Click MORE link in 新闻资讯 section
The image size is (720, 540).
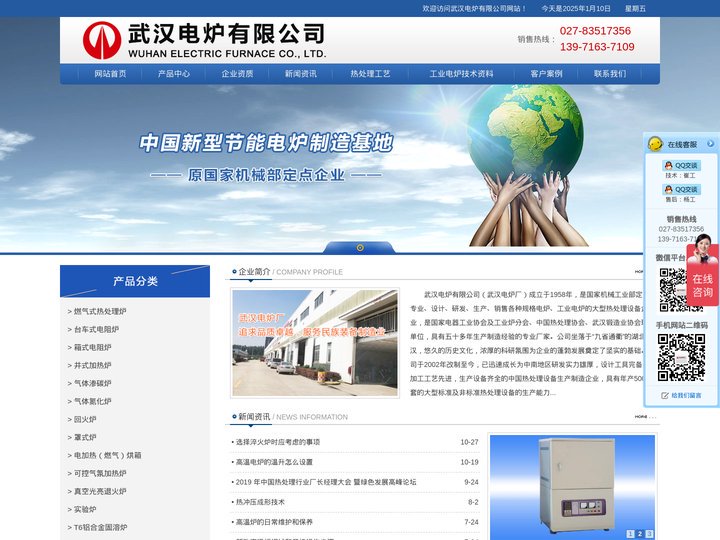[x=645, y=417]
